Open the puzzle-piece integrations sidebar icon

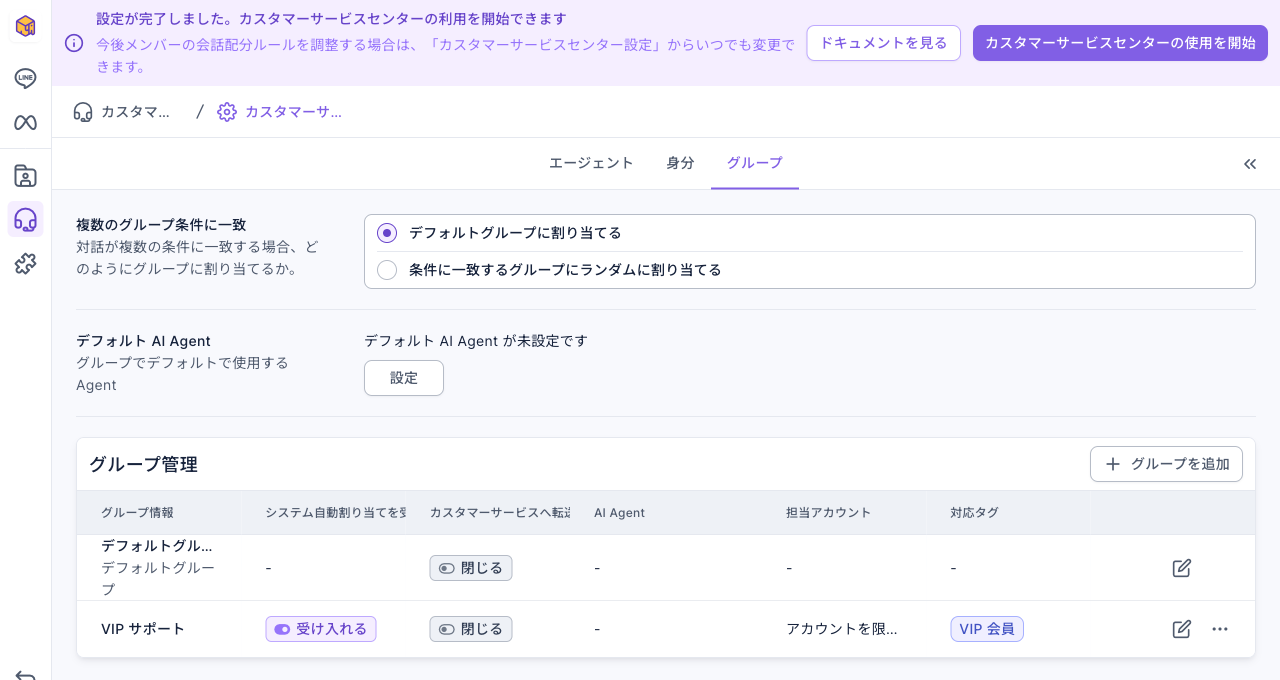point(25,264)
